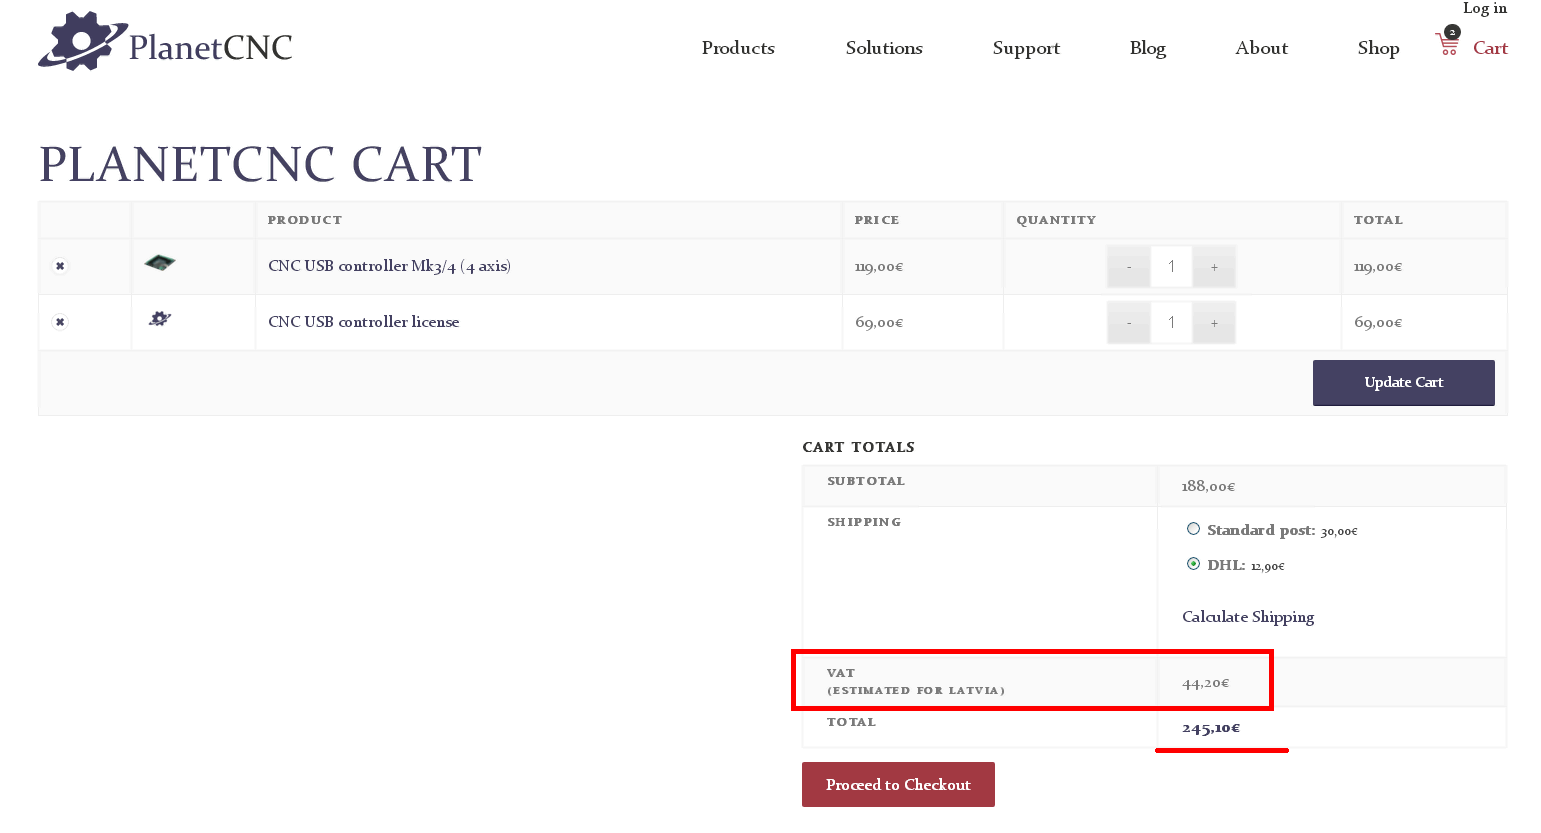This screenshot has height=833, width=1541.
Task: Open the Products menu
Action: [738, 48]
